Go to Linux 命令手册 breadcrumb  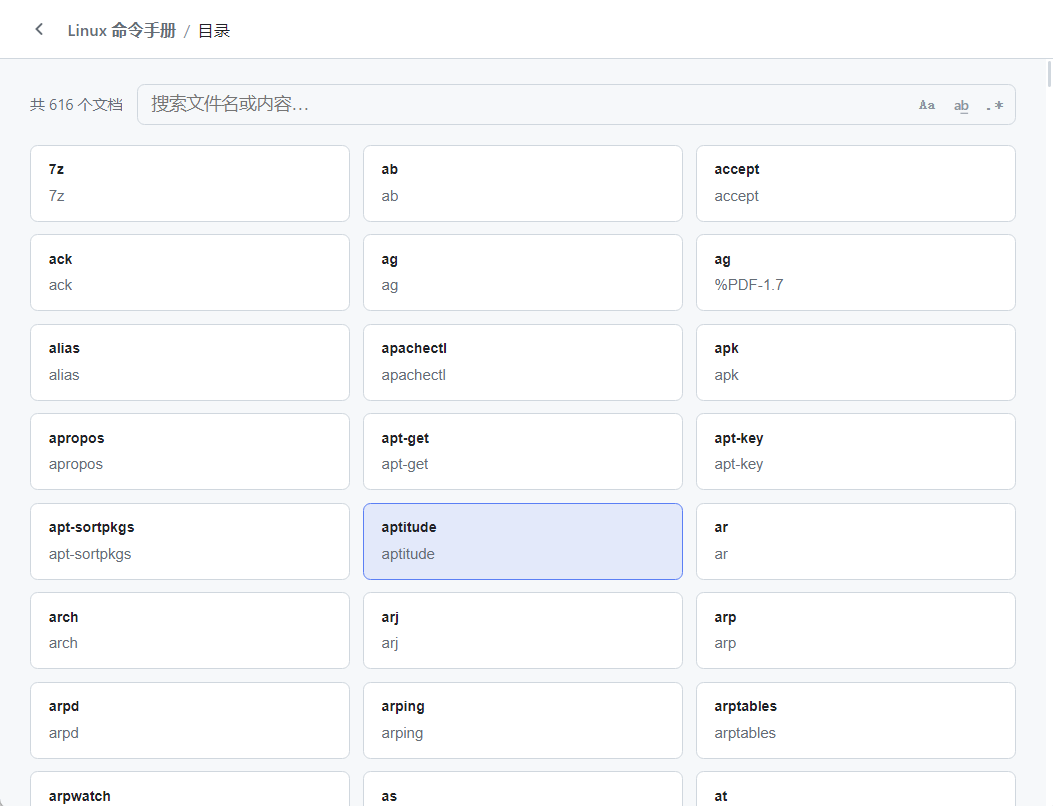coord(121,30)
